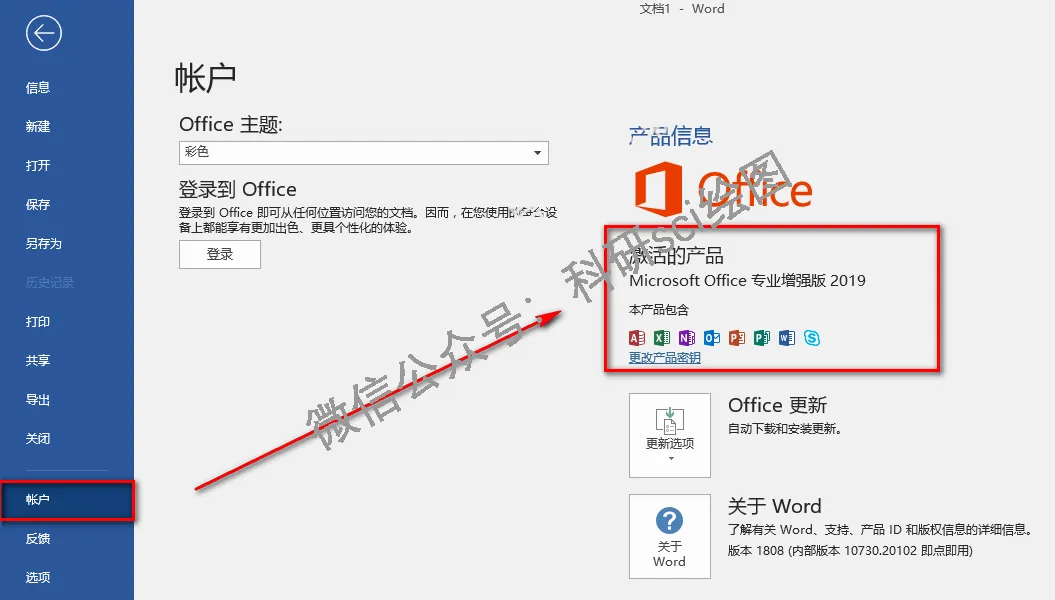Click the '登录到 Office' heading
Image resolution: width=1055 pixels, height=600 pixels.
pyautogui.click(x=238, y=189)
